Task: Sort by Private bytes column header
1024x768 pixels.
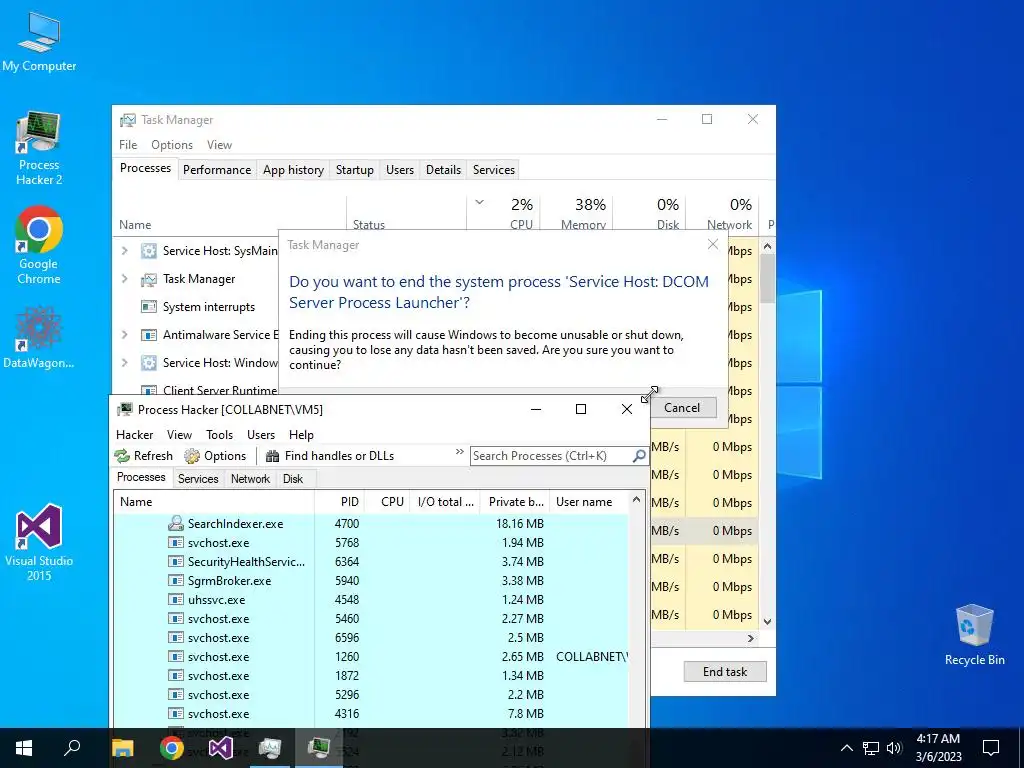Action: (515, 502)
